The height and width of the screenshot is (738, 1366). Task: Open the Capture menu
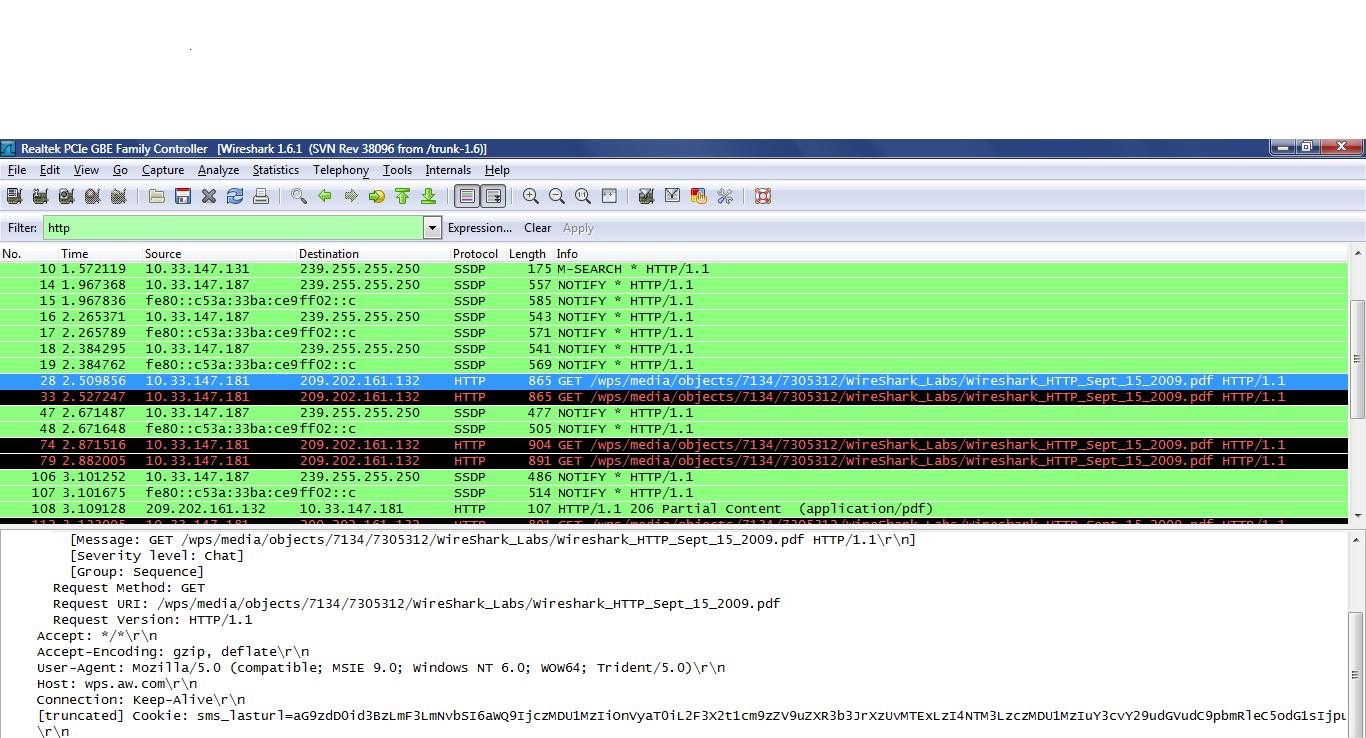163,170
